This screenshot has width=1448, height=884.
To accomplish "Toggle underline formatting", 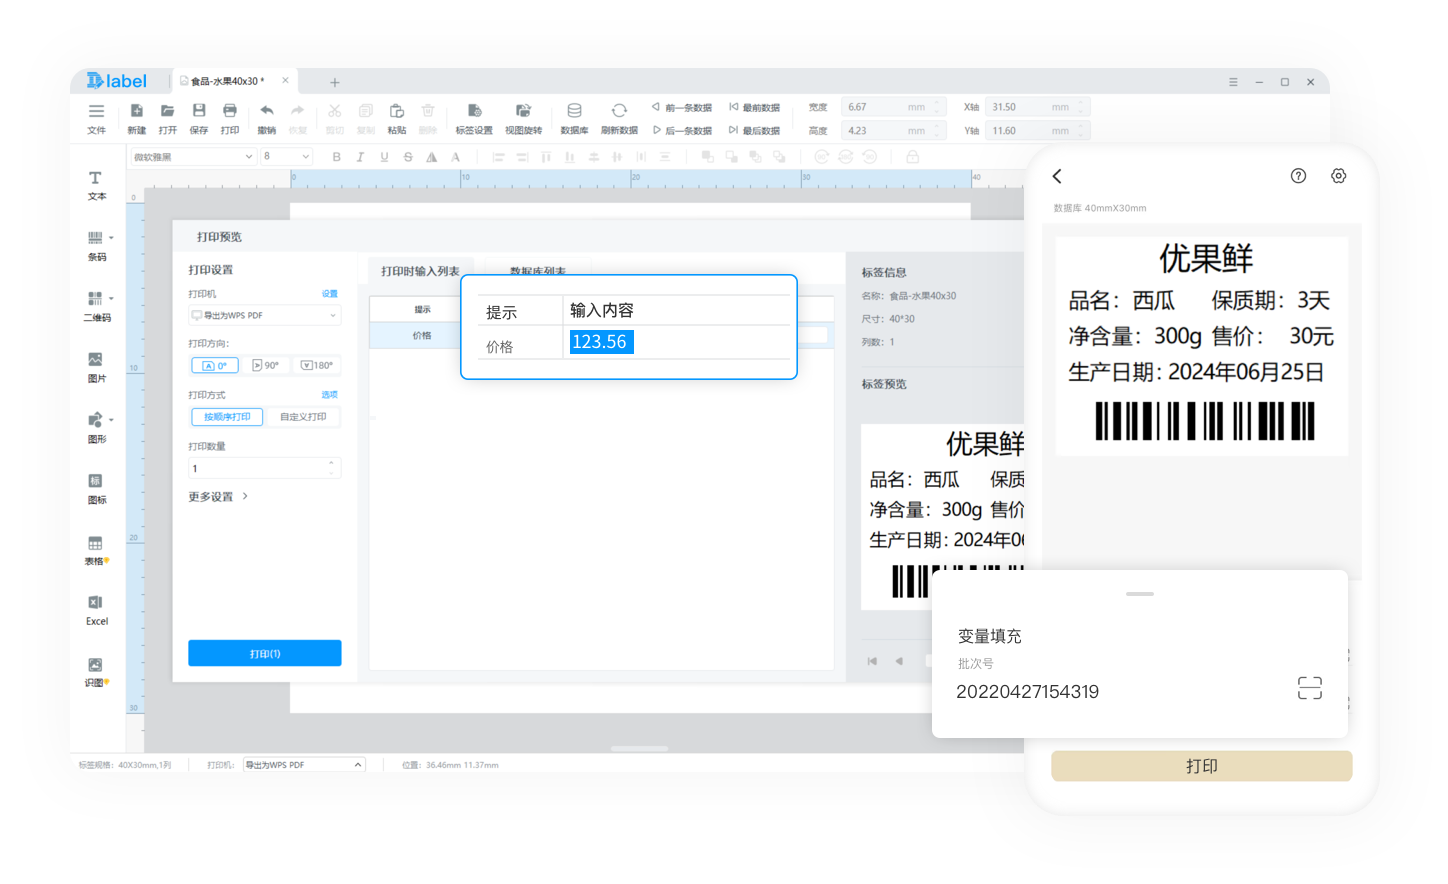I will pyautogui.click(x=384, y=157).
